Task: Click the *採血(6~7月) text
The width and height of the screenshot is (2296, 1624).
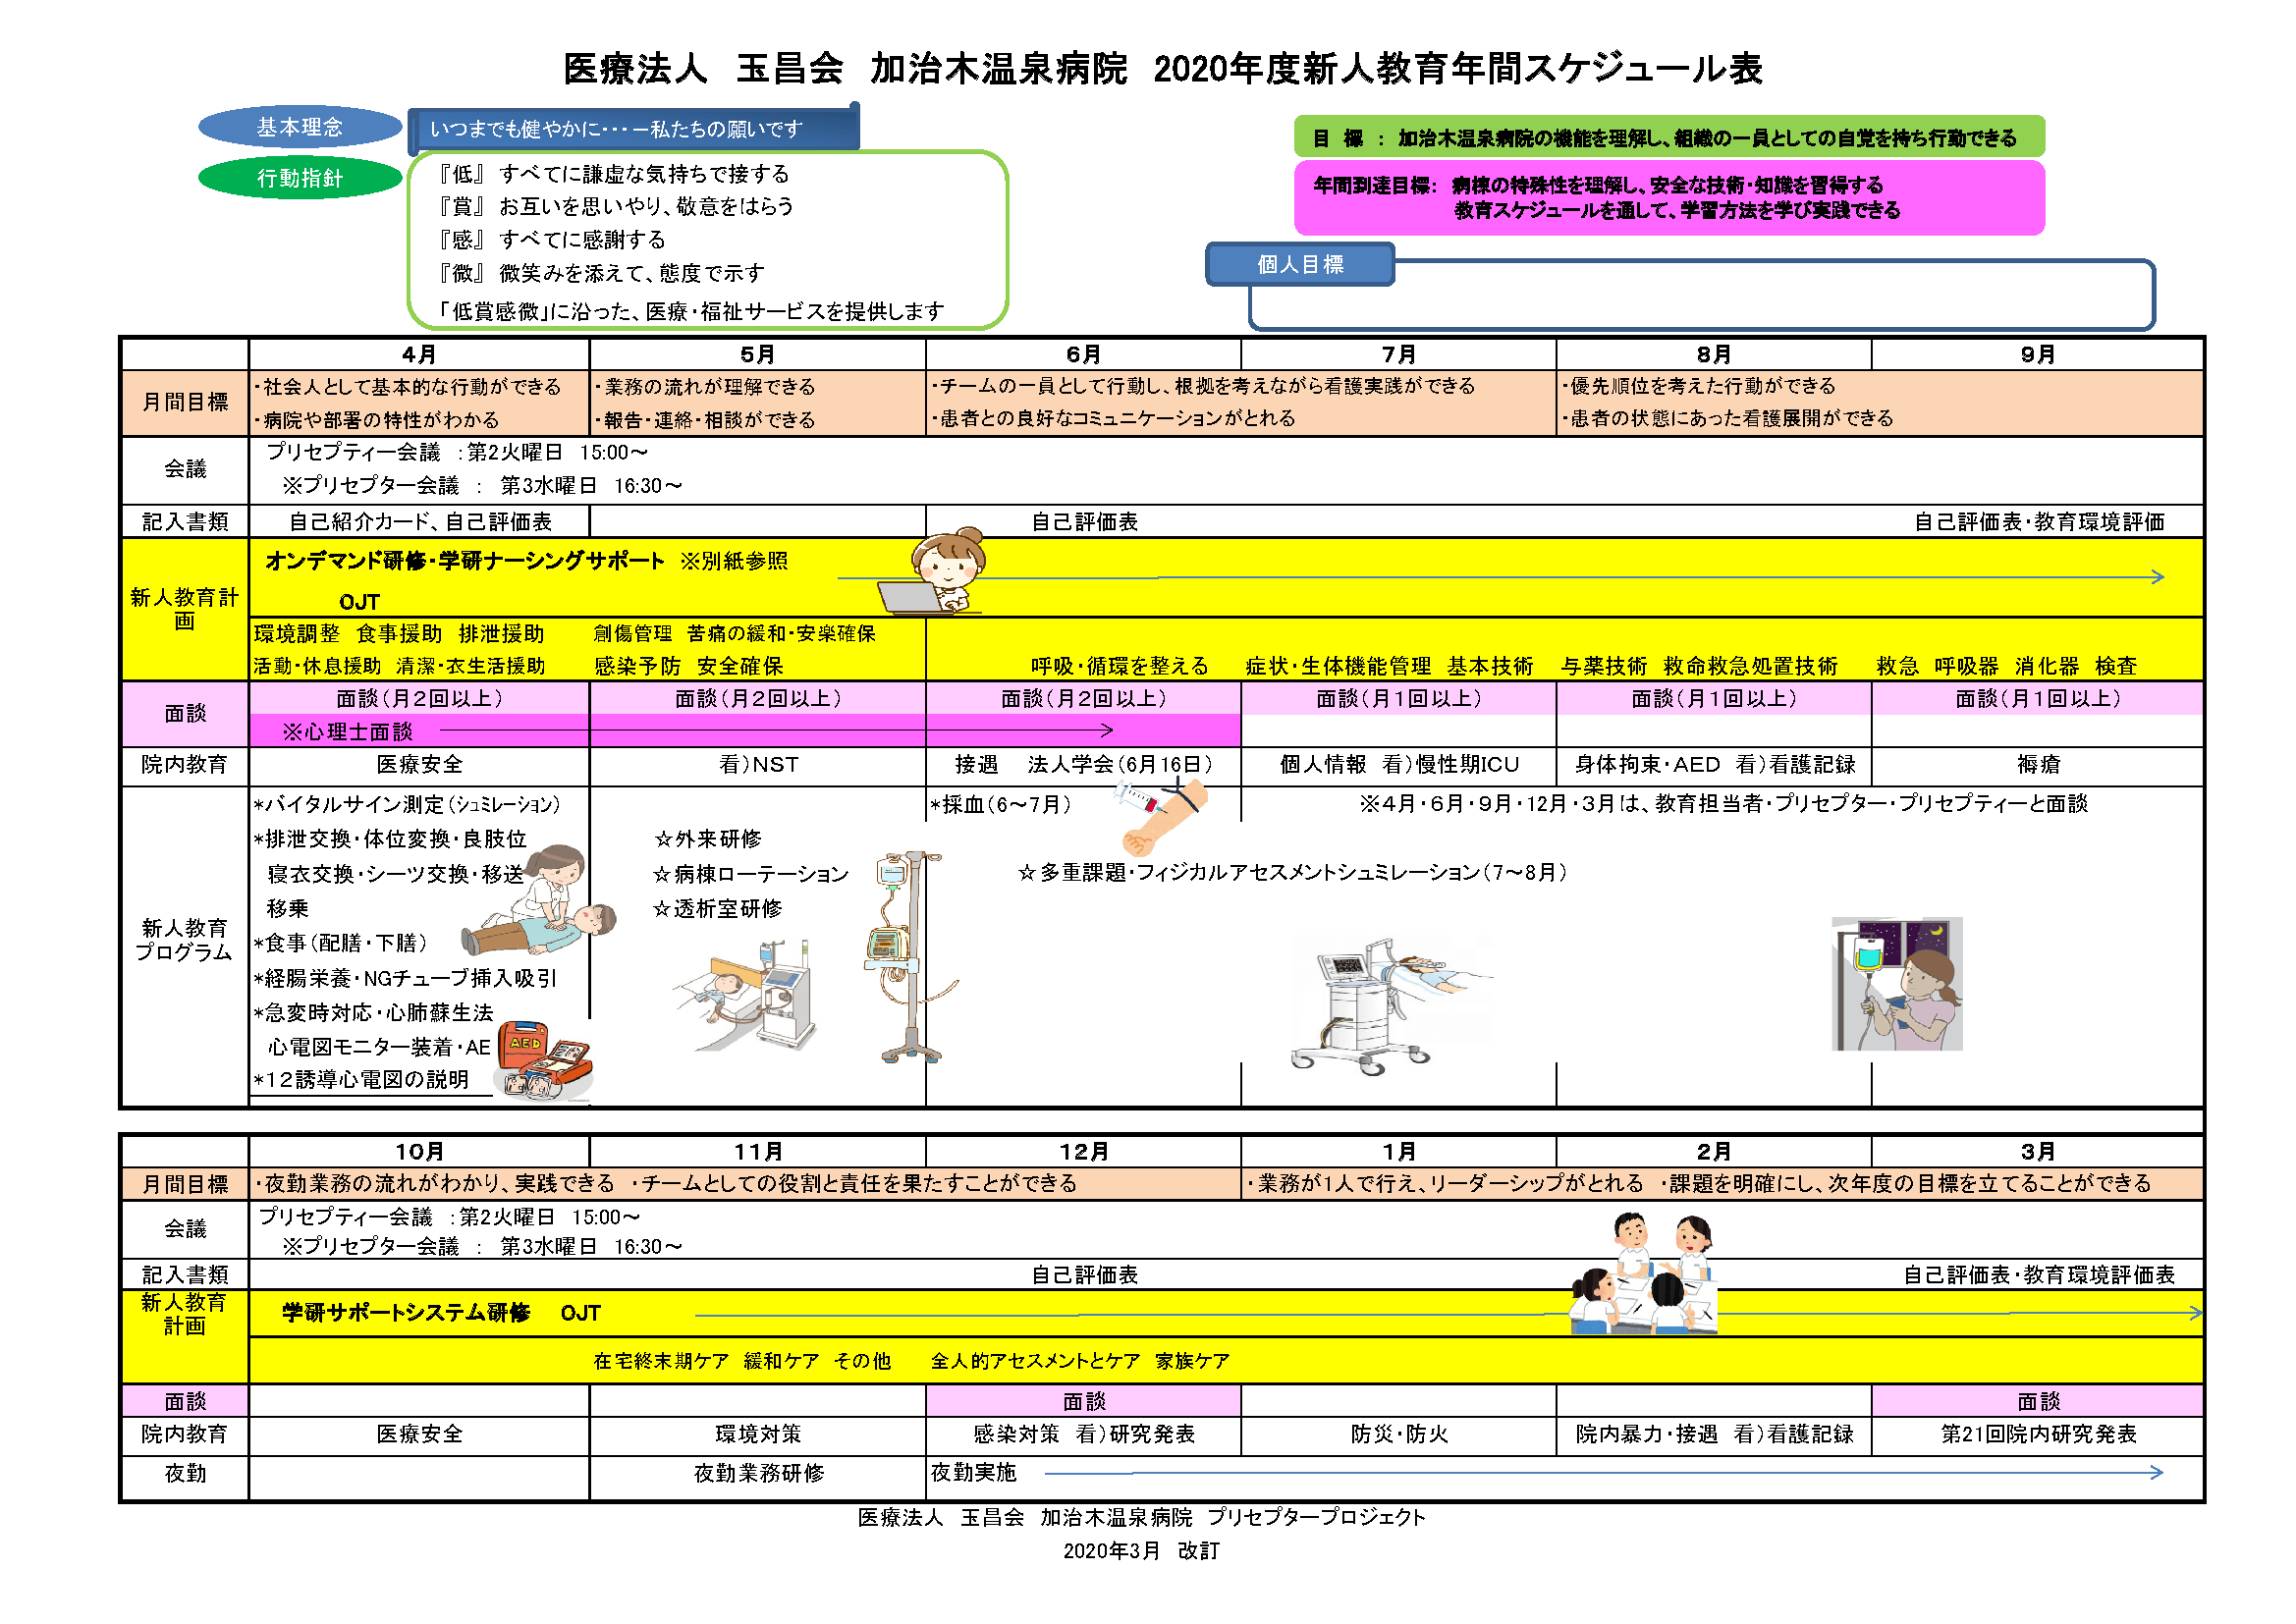Action: tap(1001, 804)
